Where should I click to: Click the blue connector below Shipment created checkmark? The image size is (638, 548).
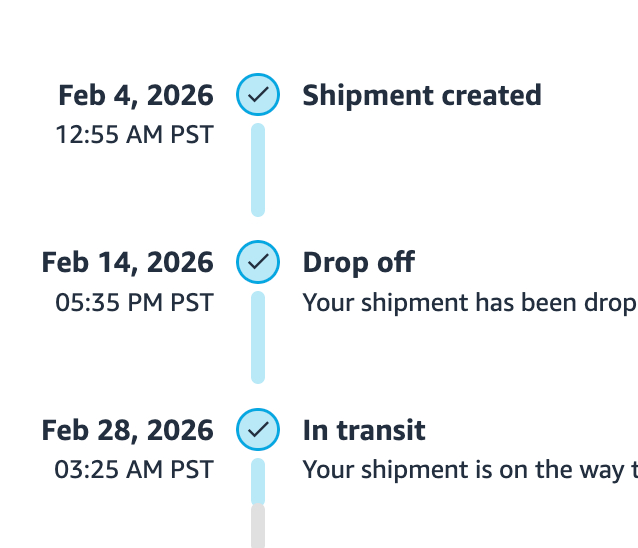[258, 168]
